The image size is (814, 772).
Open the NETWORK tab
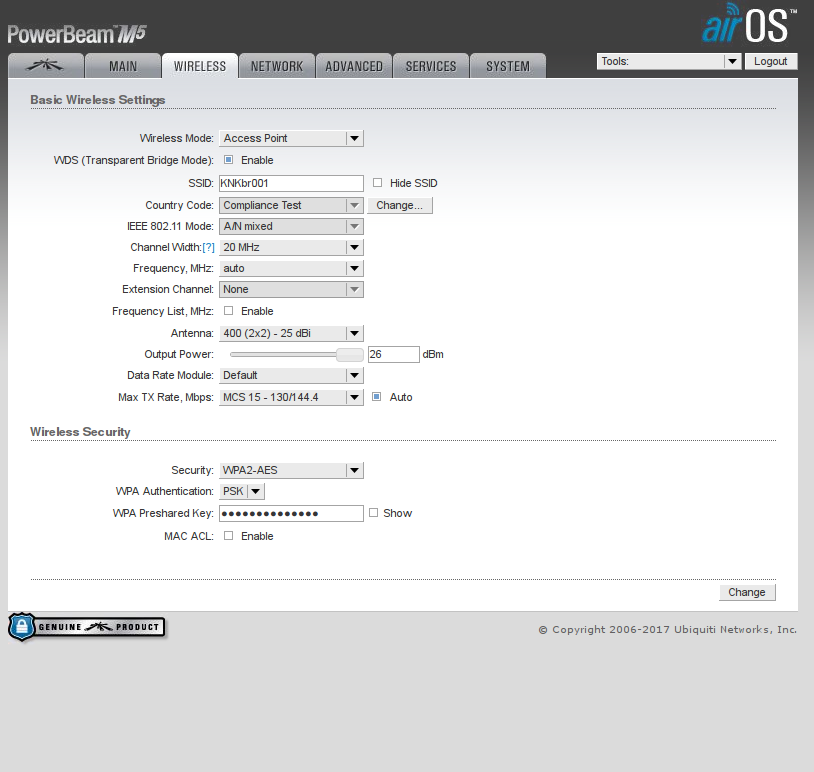277,66
